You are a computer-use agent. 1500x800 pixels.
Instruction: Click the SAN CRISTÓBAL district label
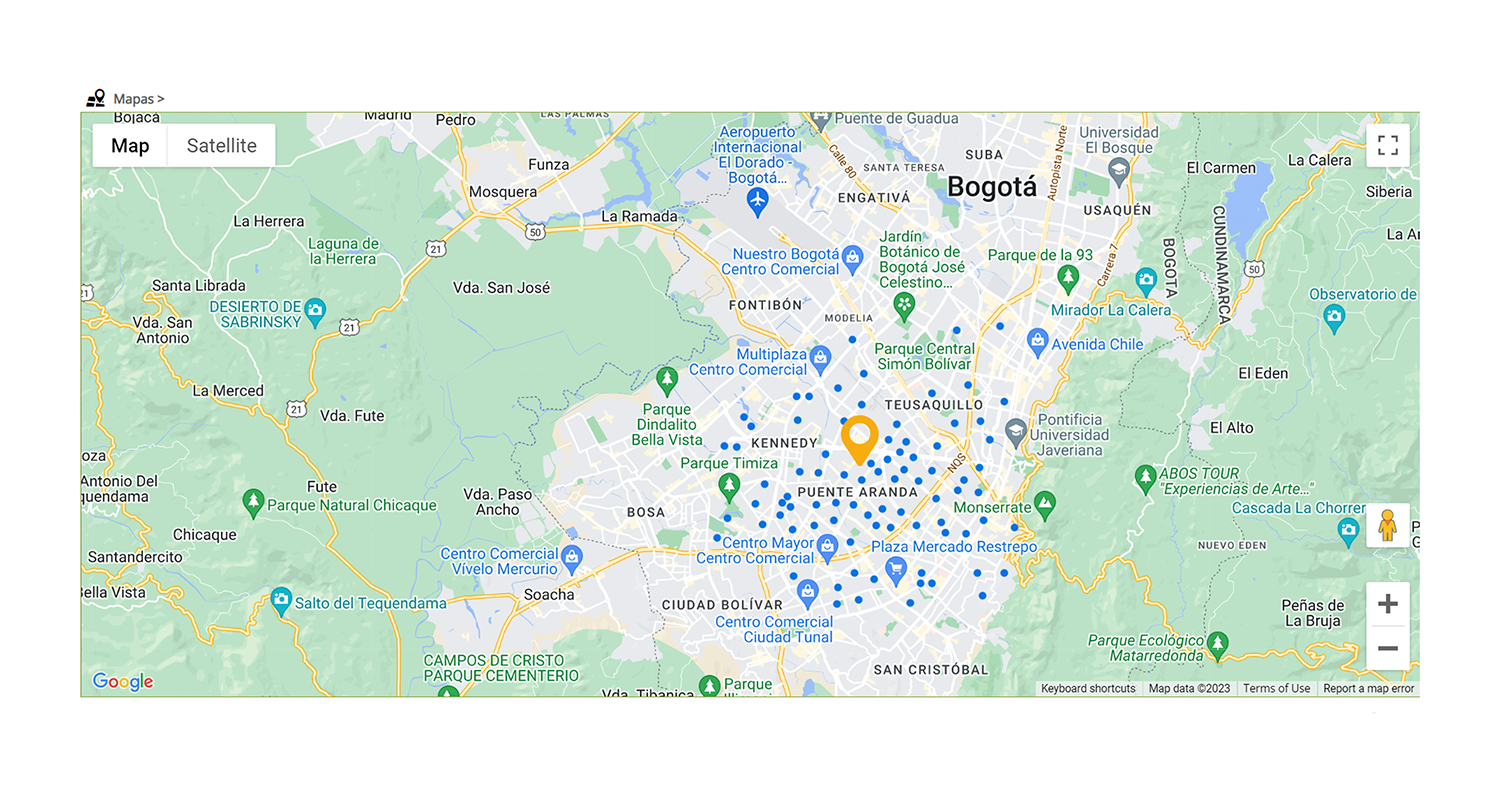[930, 669]
